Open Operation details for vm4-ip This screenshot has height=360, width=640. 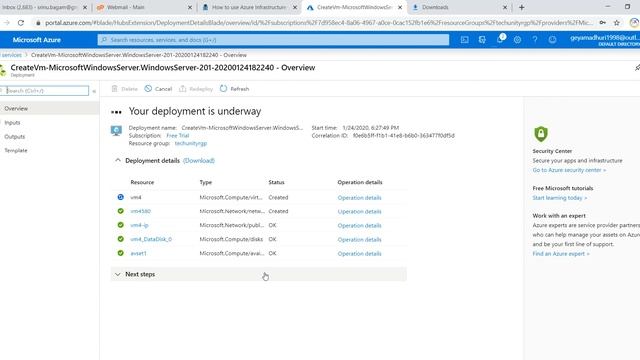(359, 225)
